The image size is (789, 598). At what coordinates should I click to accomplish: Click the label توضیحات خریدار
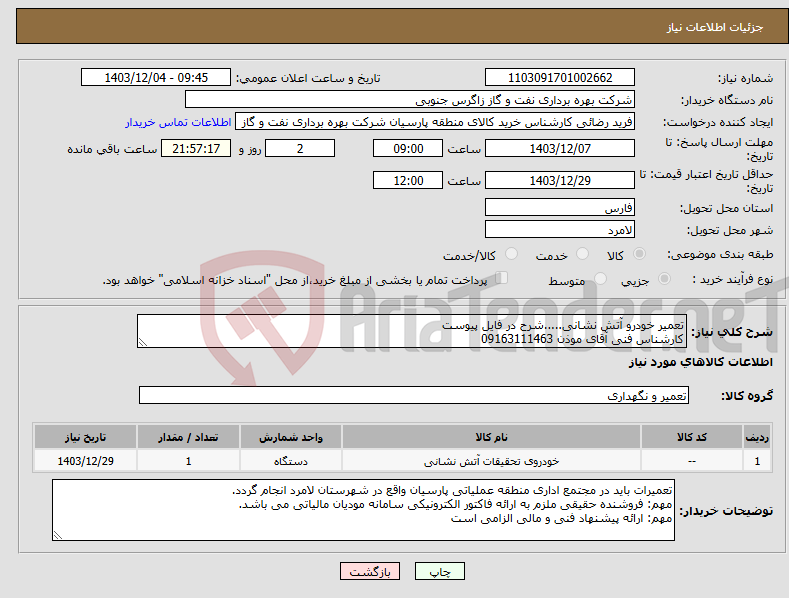[x=726, y=511]
